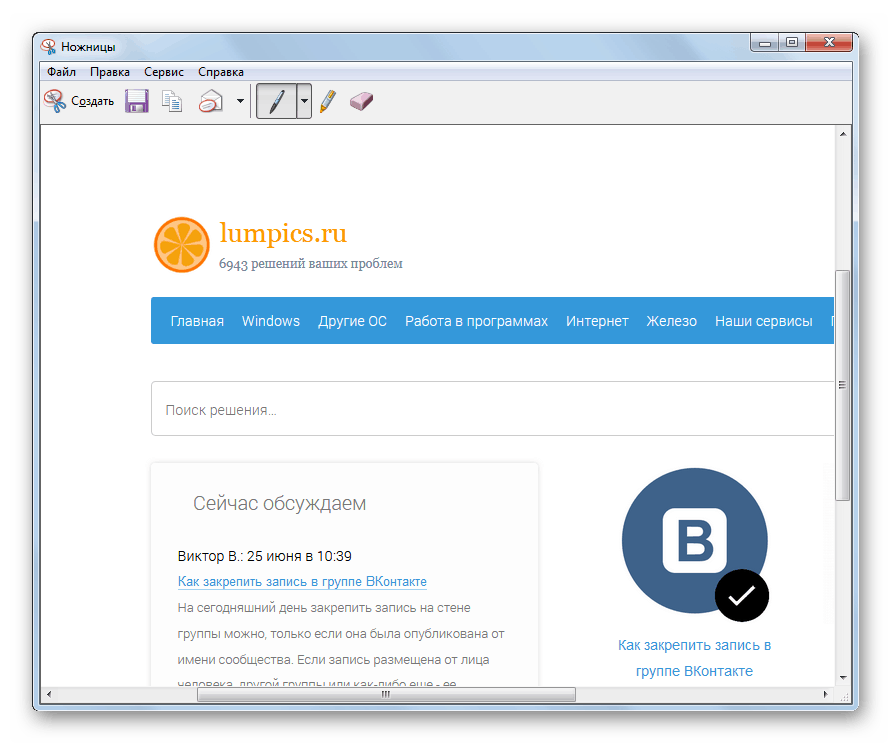892x744 pixels.
Task: Click the Создать (New snip) scissors icon
Action: click(x=55, y=100)
